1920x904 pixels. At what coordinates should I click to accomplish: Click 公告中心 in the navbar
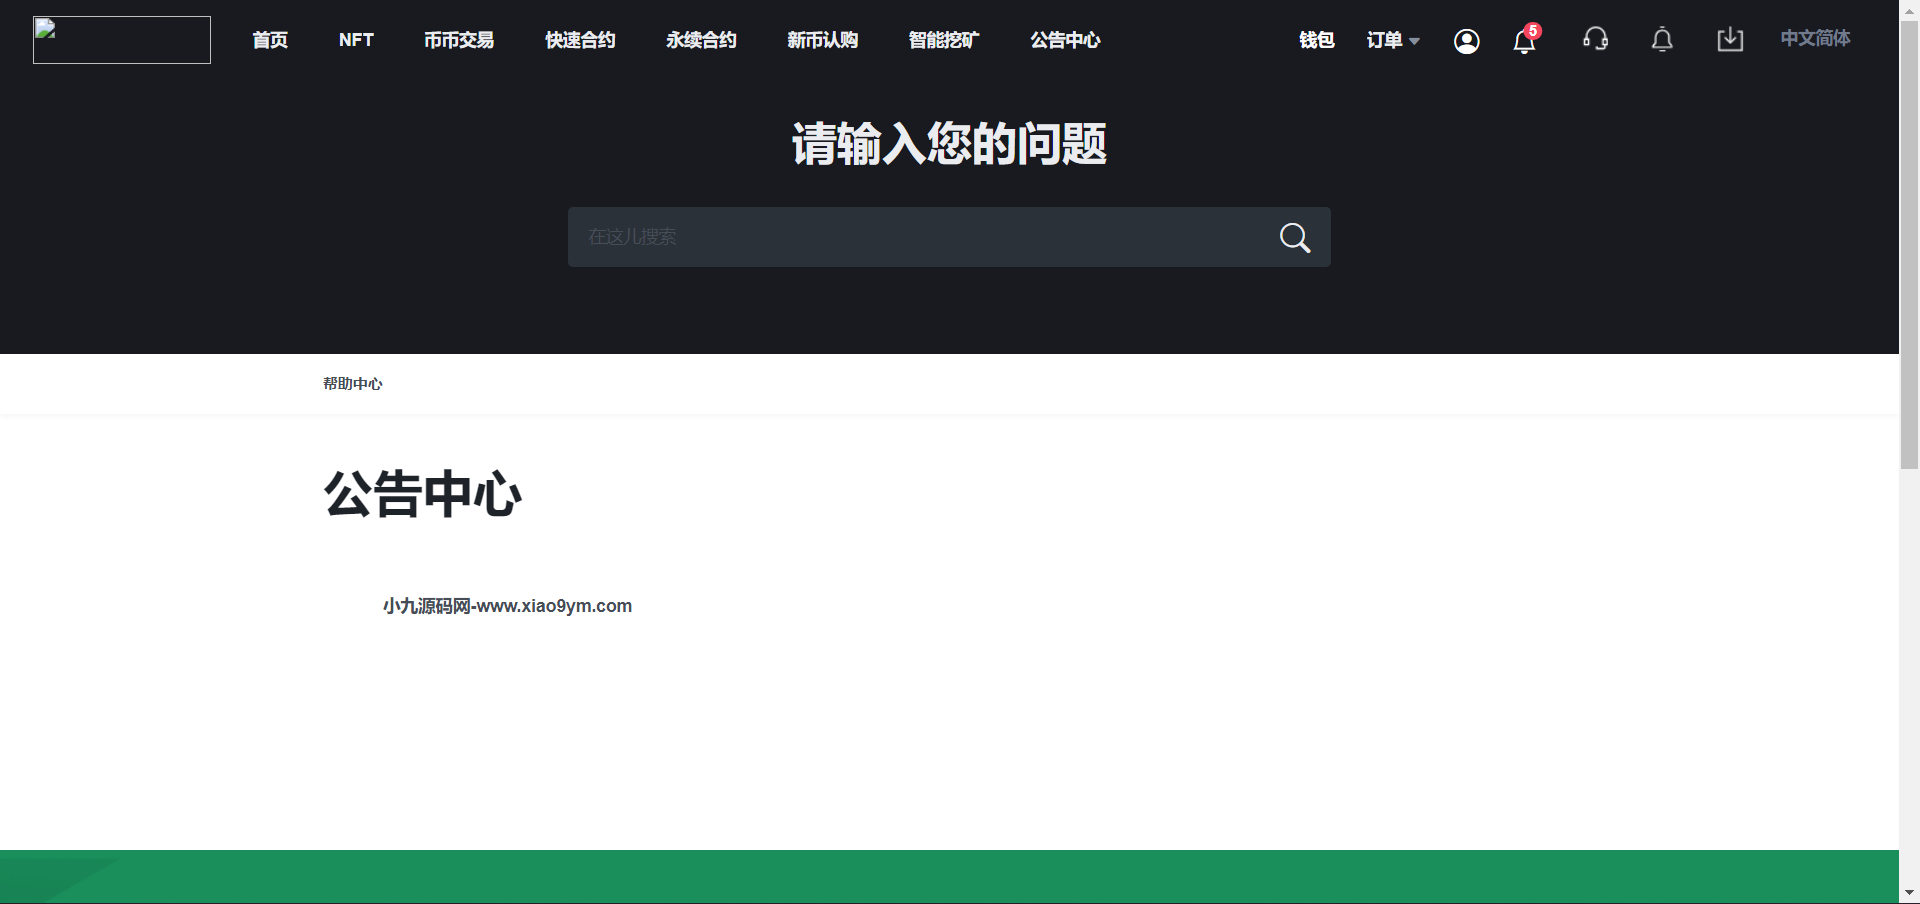coord(1065,40)
